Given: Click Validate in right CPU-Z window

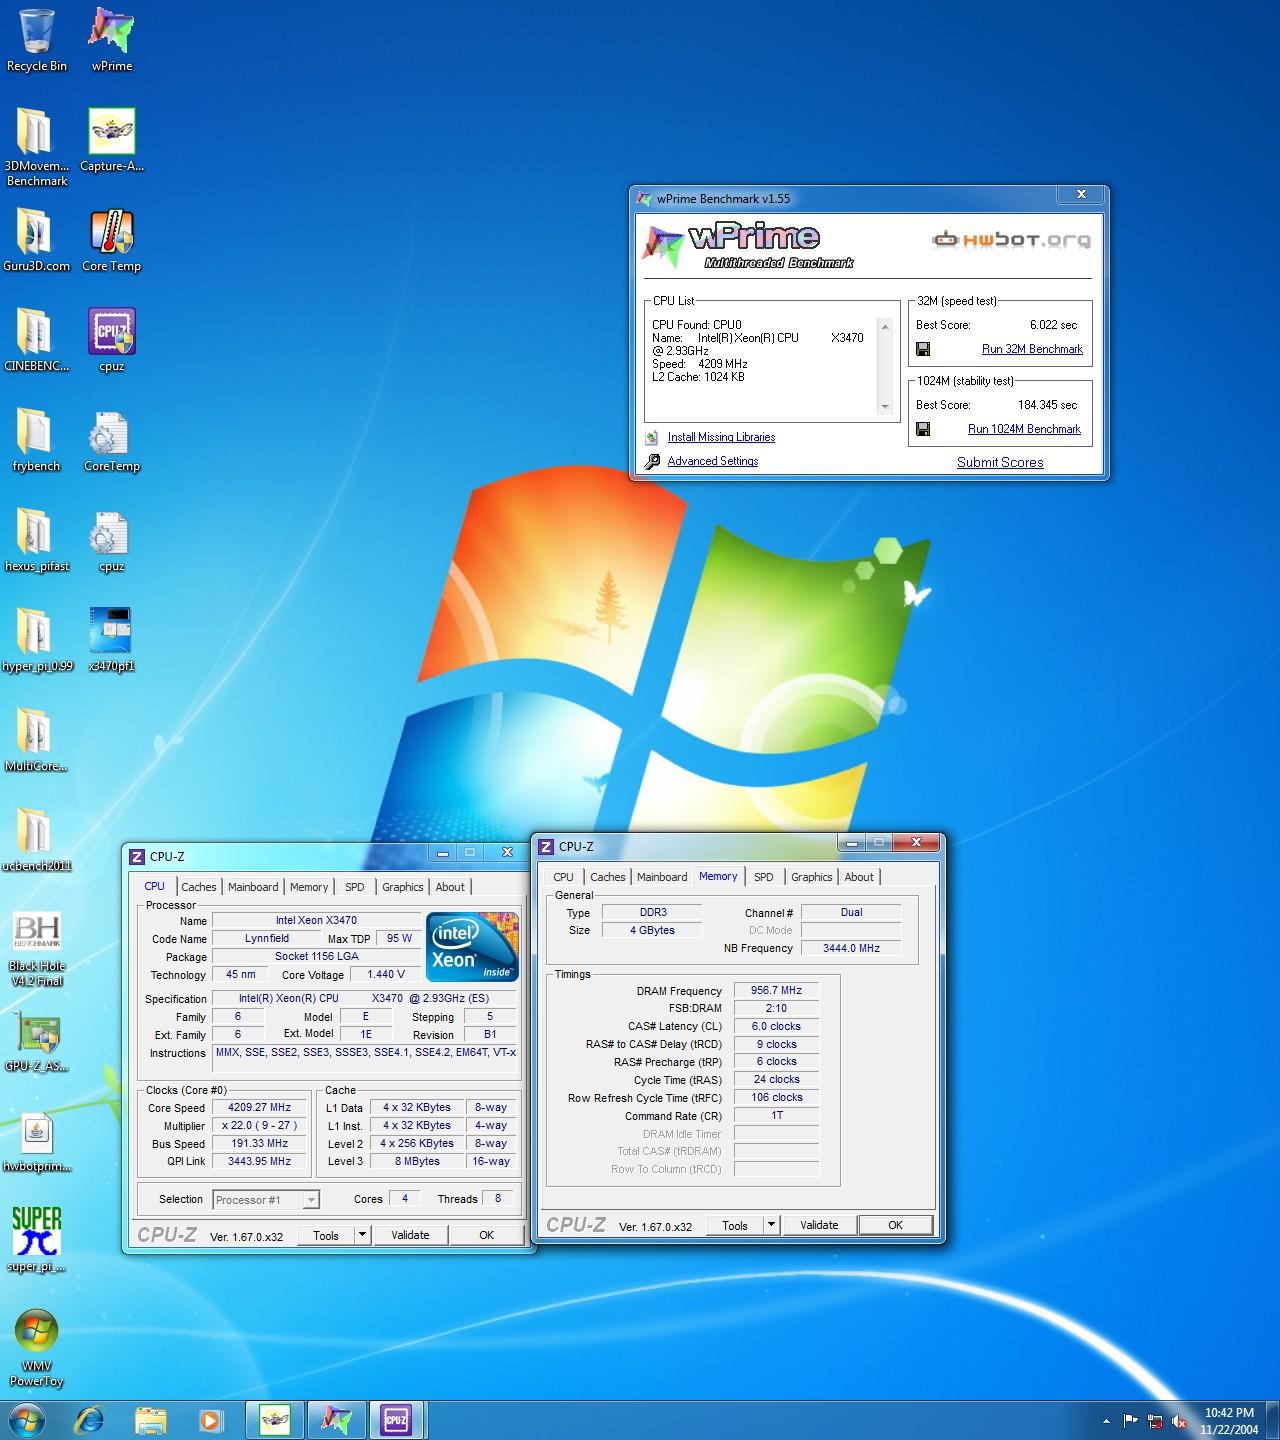Looking at the screenshot, I should click(819, 1225).
